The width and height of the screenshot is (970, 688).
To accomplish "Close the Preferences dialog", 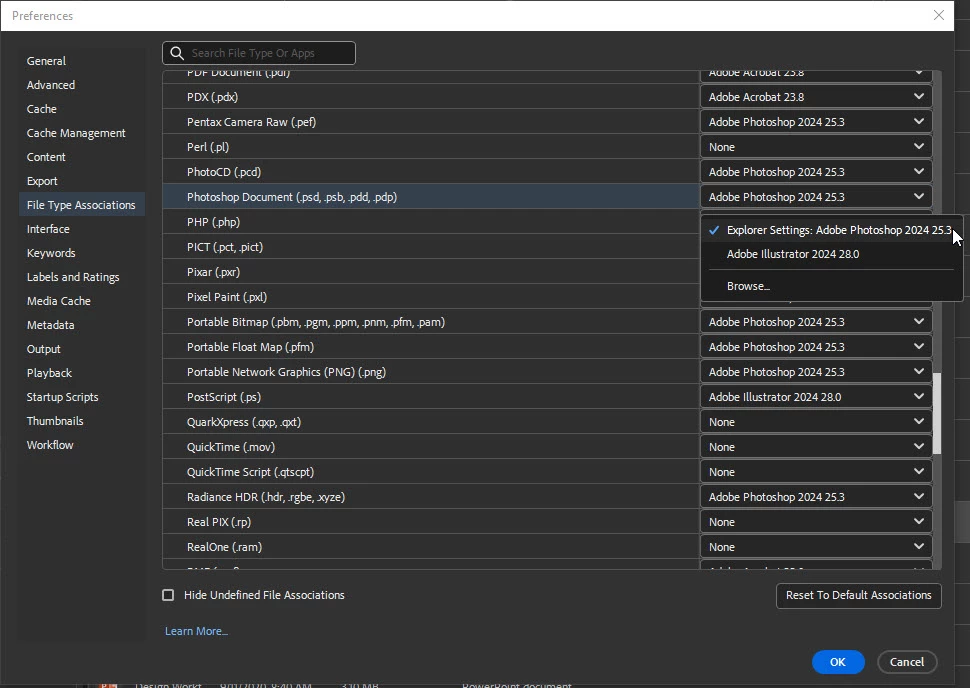I will point(938,15).
